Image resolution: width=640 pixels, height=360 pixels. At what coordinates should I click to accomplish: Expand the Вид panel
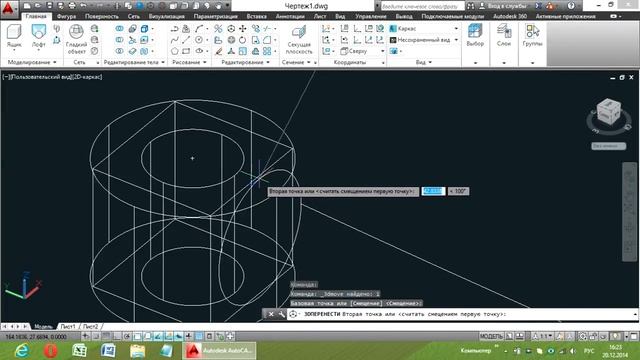click(424, 62)
